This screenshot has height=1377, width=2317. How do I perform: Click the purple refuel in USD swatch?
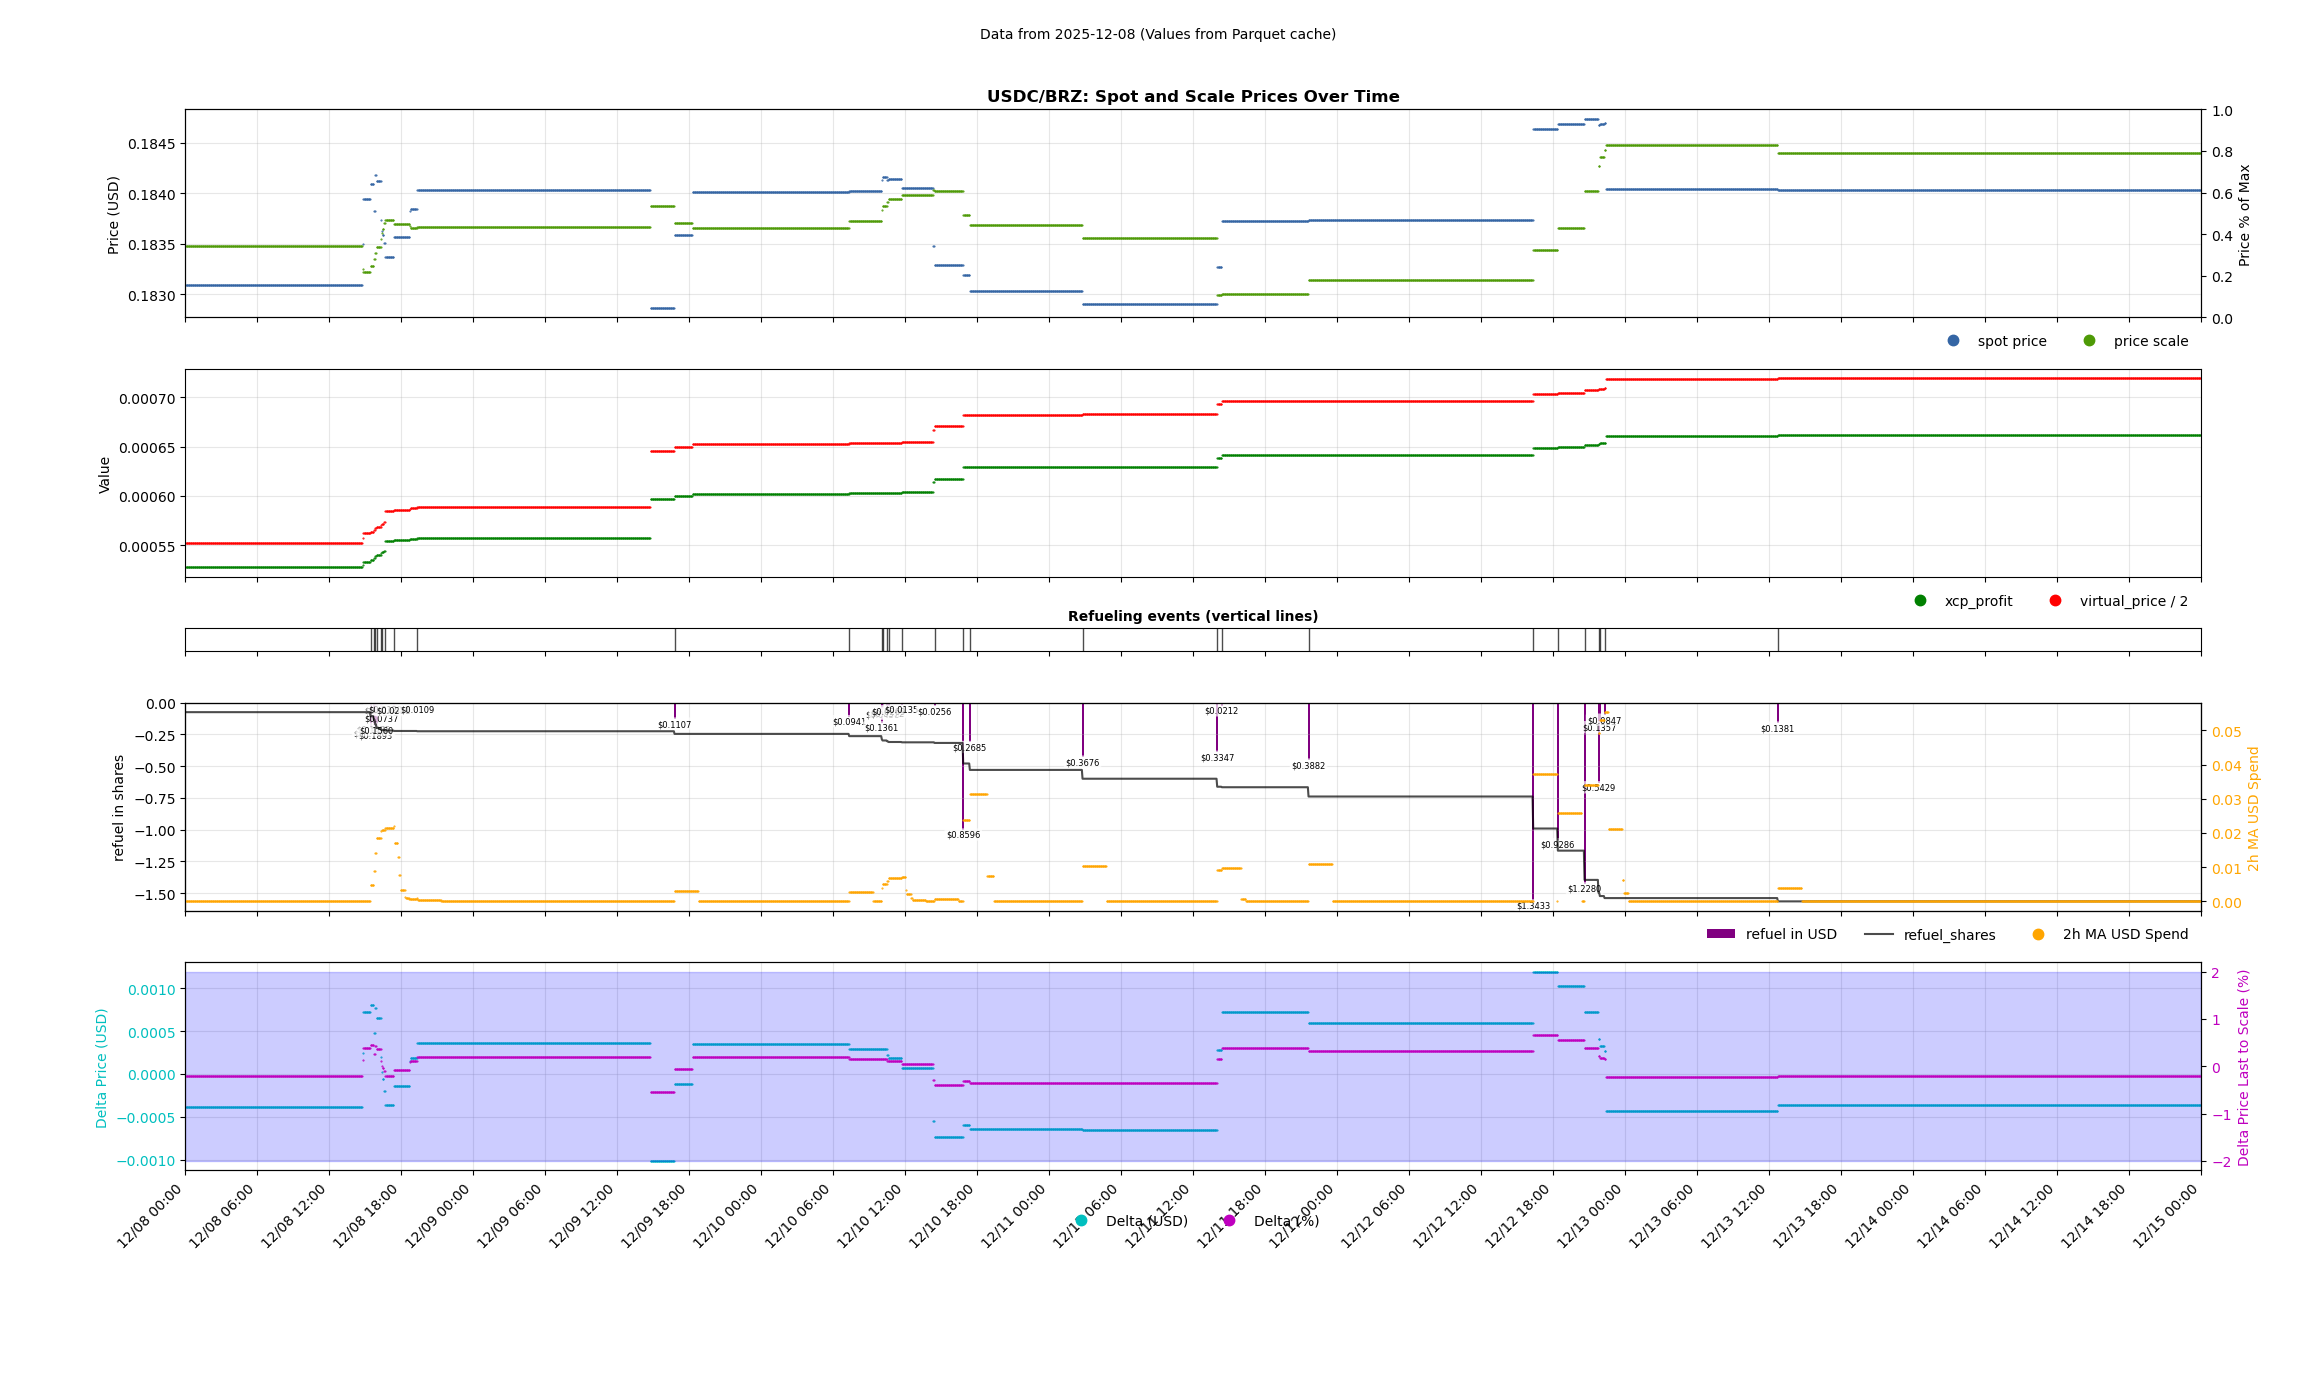[x=1720, y=934]
